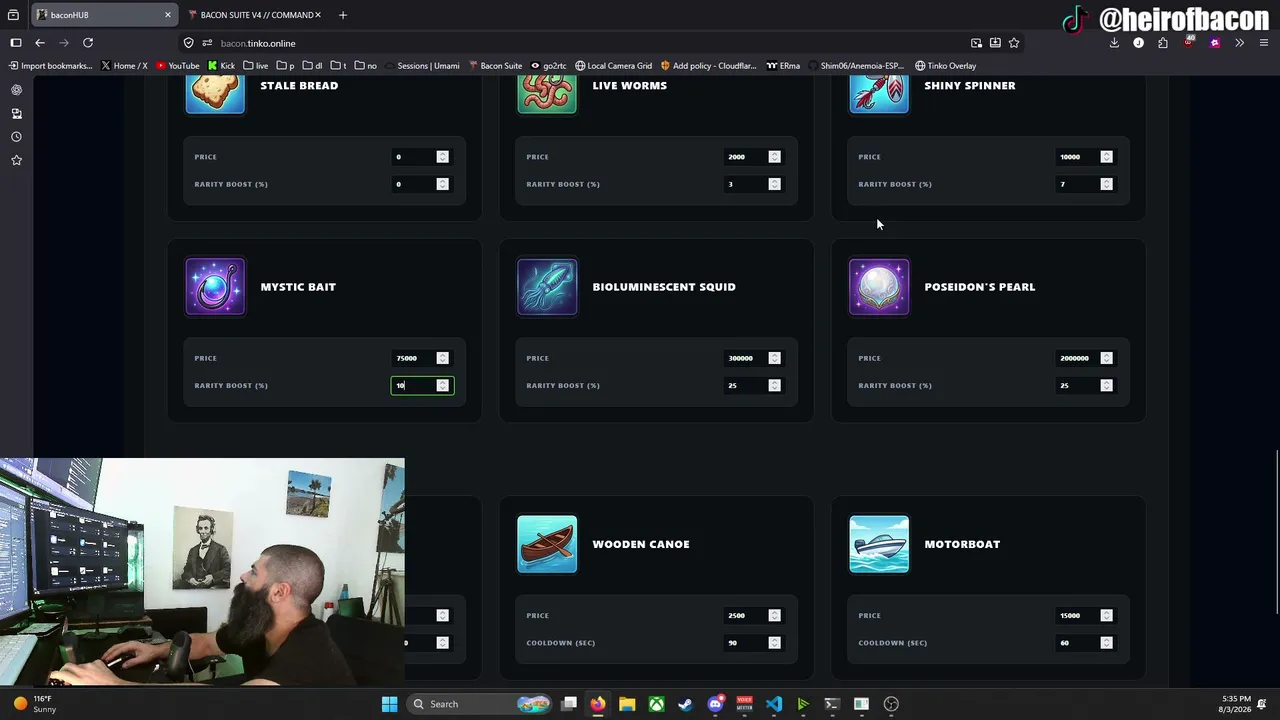Open OBS Studio from the taskbar

891,704
